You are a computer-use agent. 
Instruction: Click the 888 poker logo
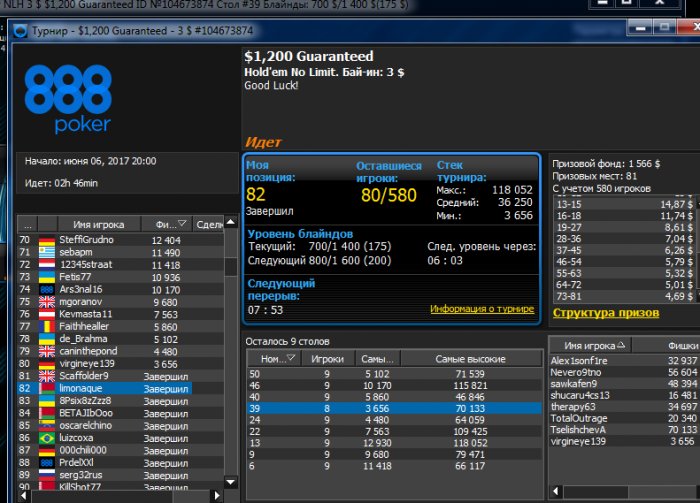pyautogui.click(x=68, y=99)
